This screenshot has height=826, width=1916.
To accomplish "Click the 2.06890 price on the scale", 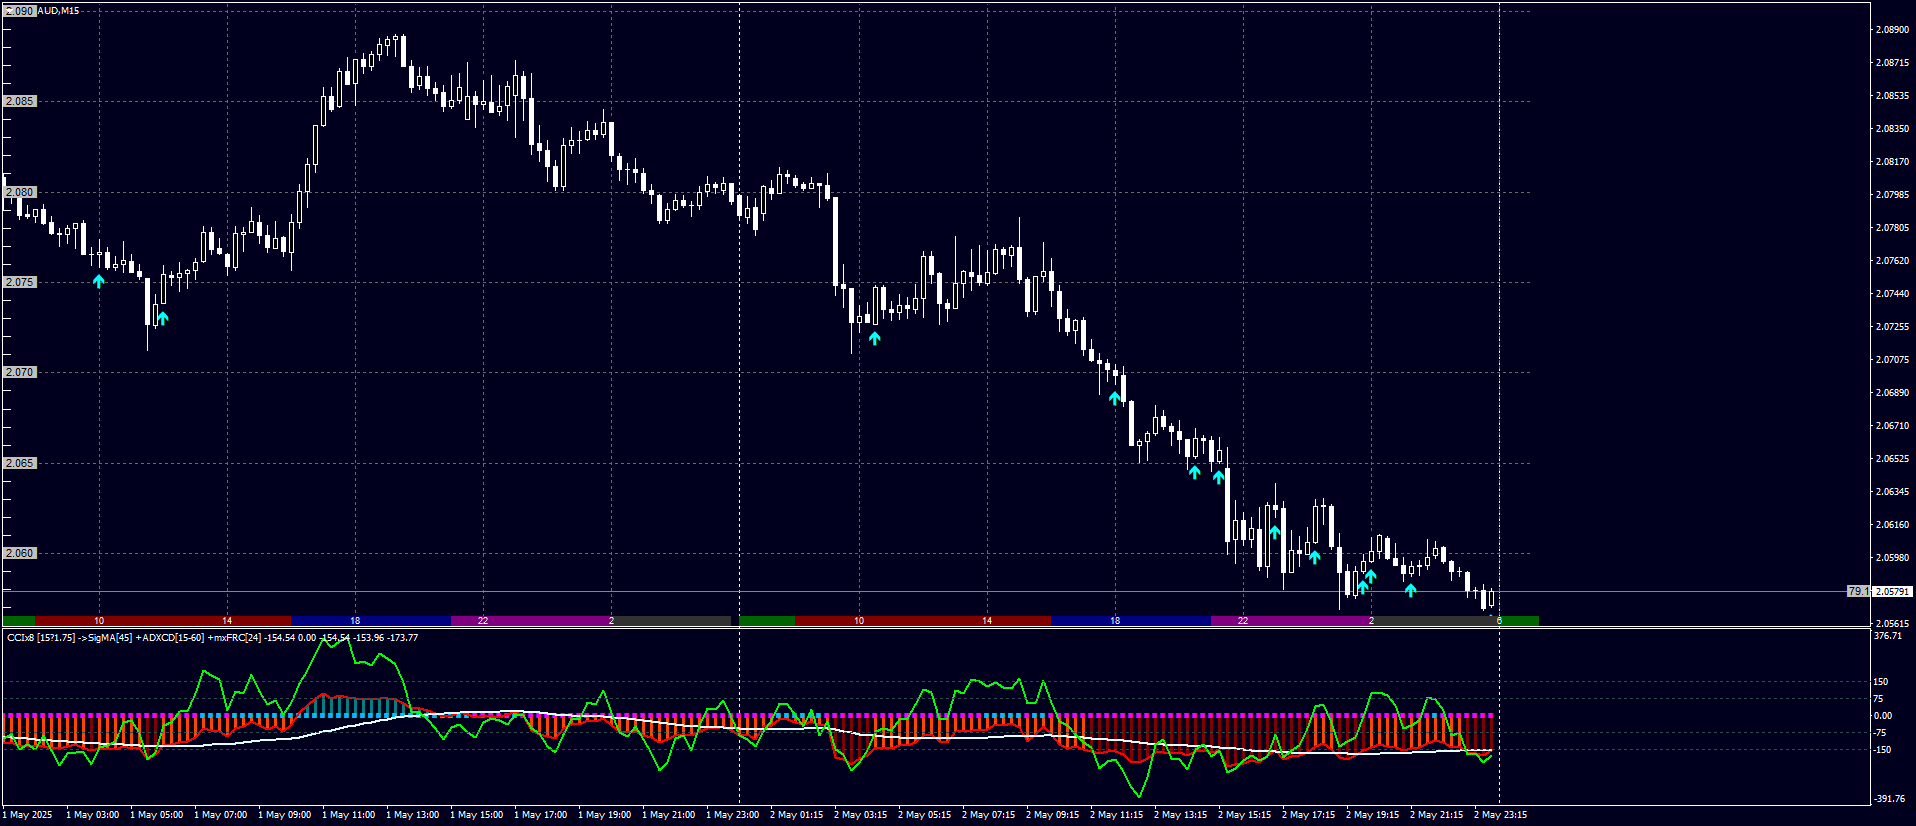I will pos(1891,393).
